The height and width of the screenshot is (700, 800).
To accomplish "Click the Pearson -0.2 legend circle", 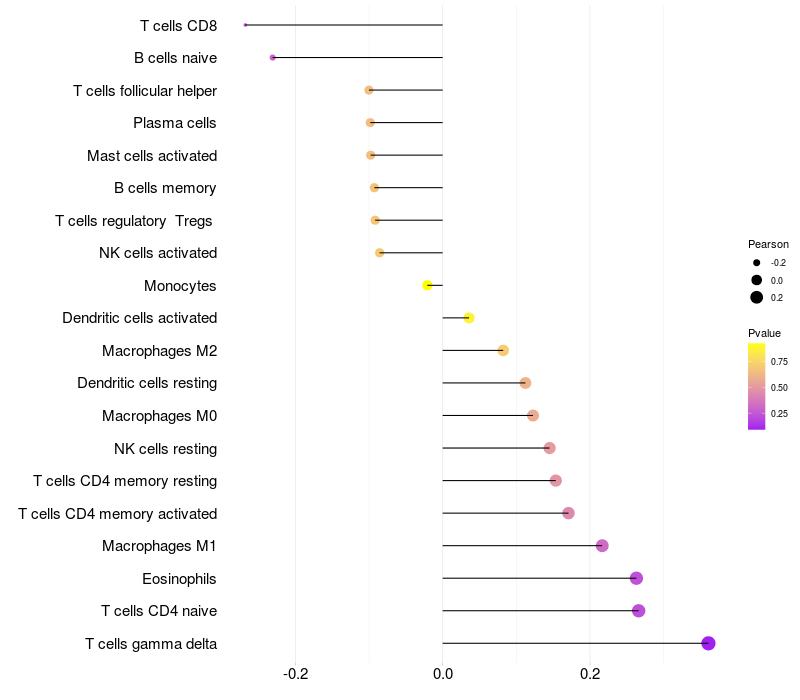I will 756,263.
